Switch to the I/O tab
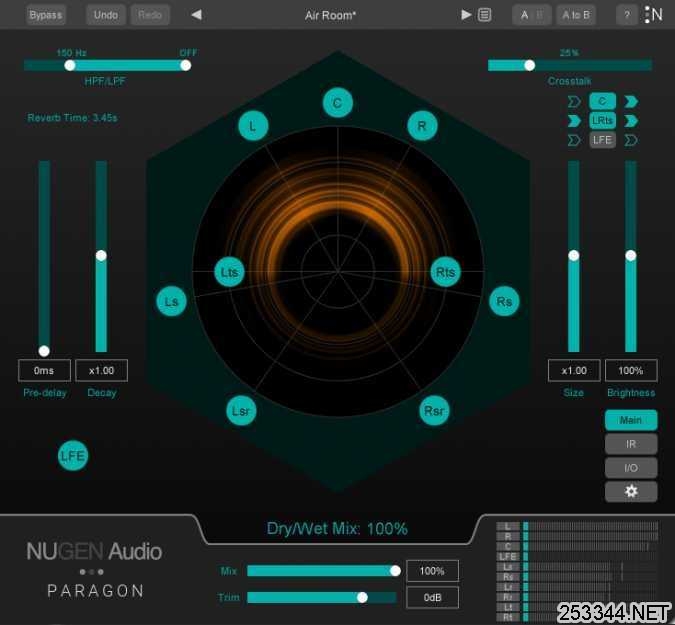This screenshot has width=675, height=625. point(631,467)
